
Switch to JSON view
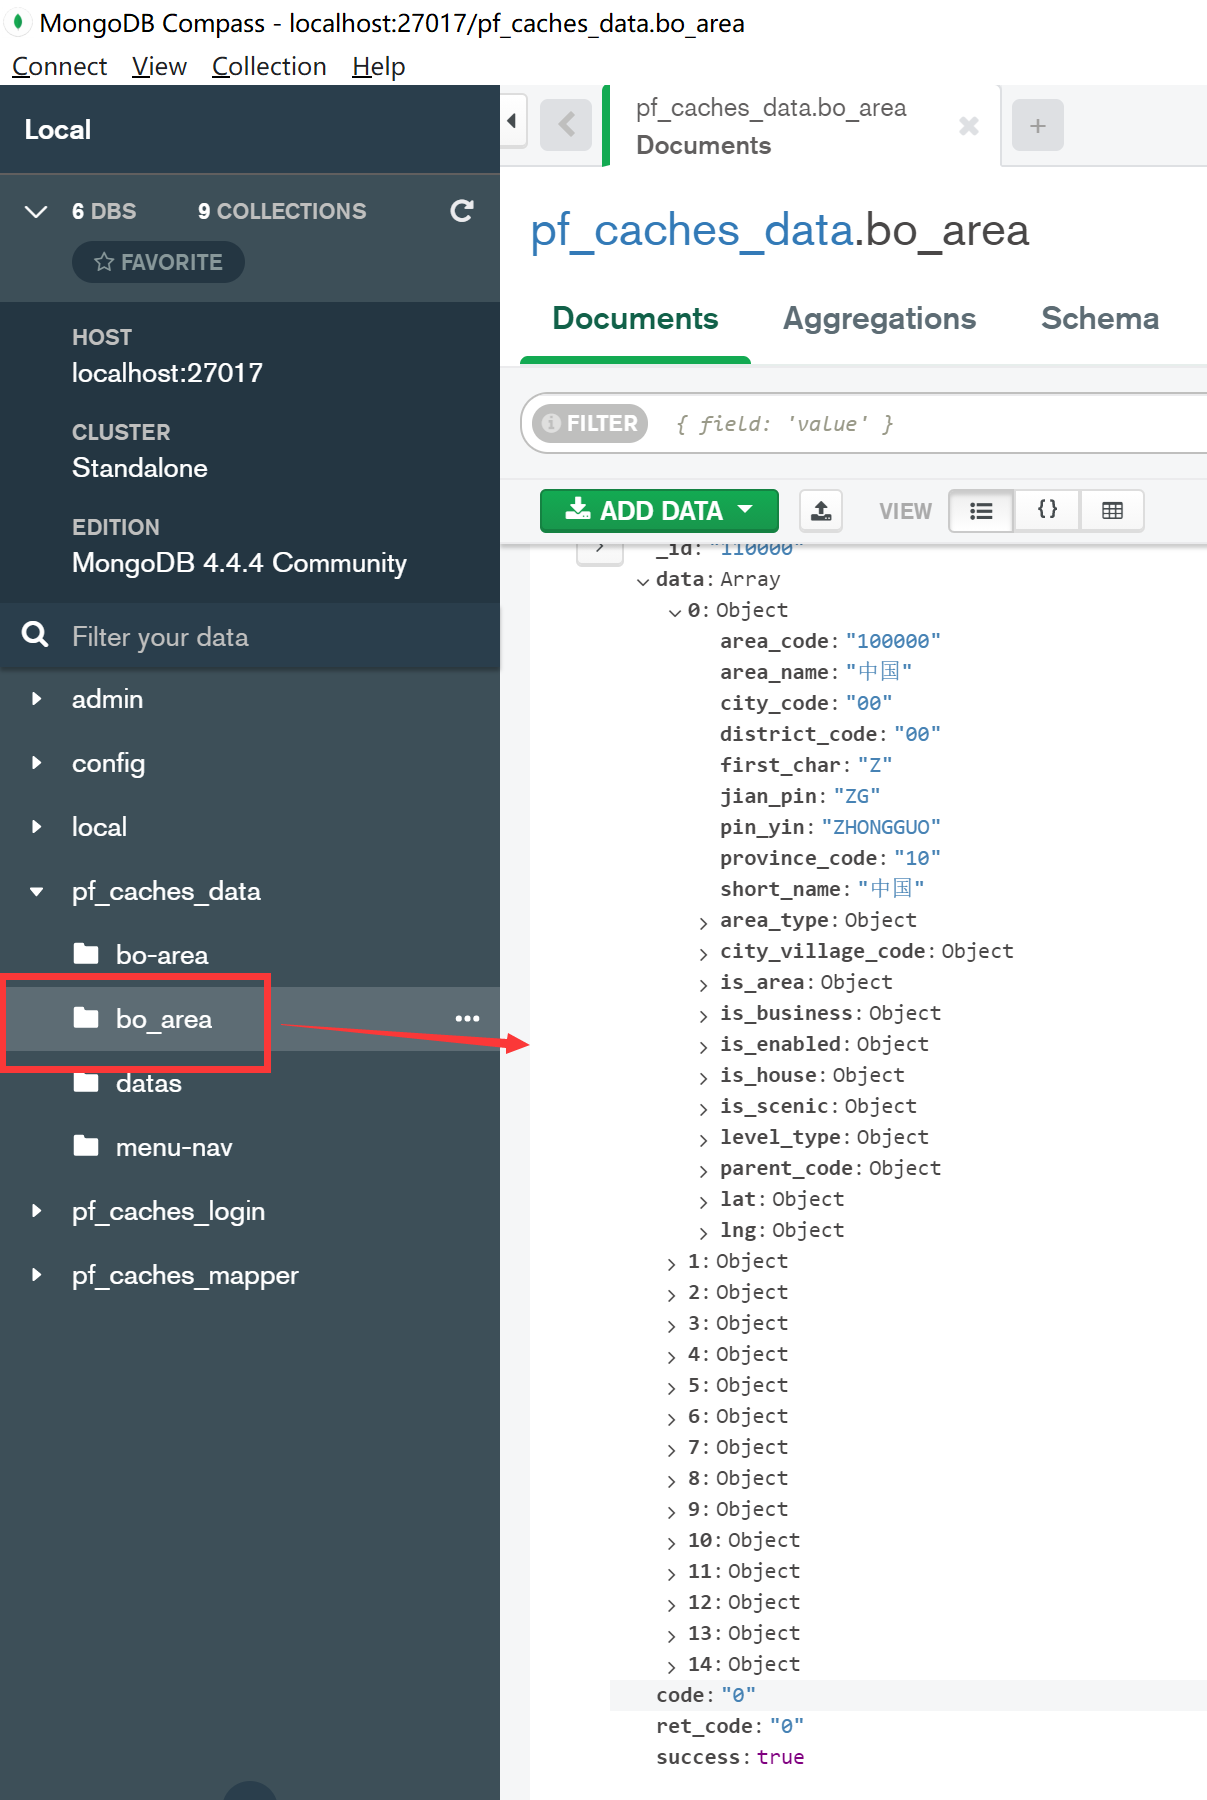[x=1047, y=511]
